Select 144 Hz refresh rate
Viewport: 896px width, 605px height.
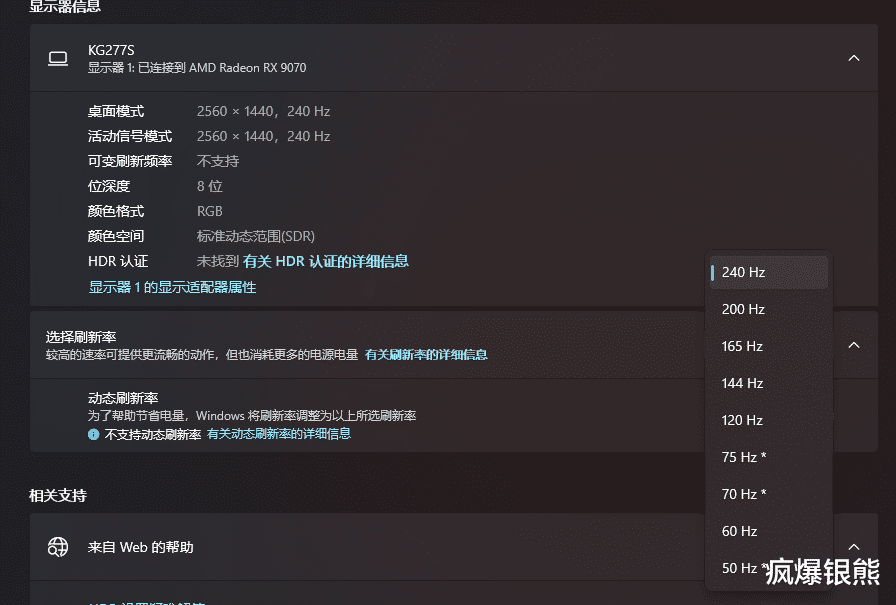[769, 383]
